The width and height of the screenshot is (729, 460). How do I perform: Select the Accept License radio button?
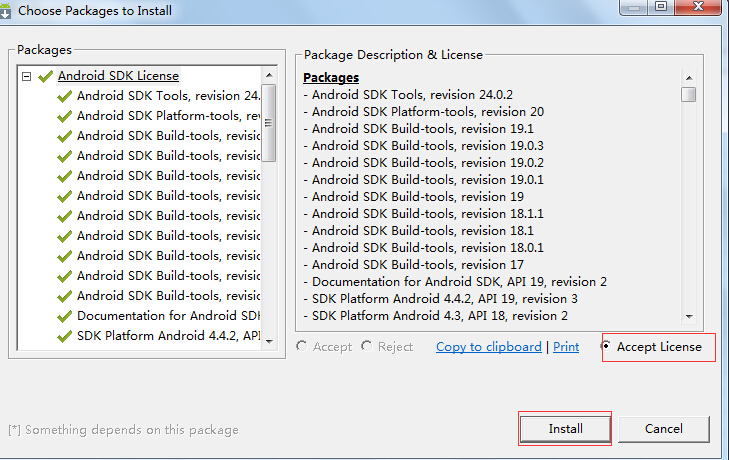click(x=606, y=346)
